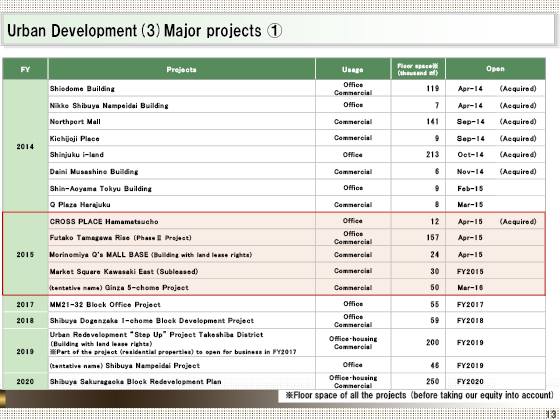The width and height of the screenshot is (560, 420).
Task: Select the "Projects" column header
Action: coord(181,69)
